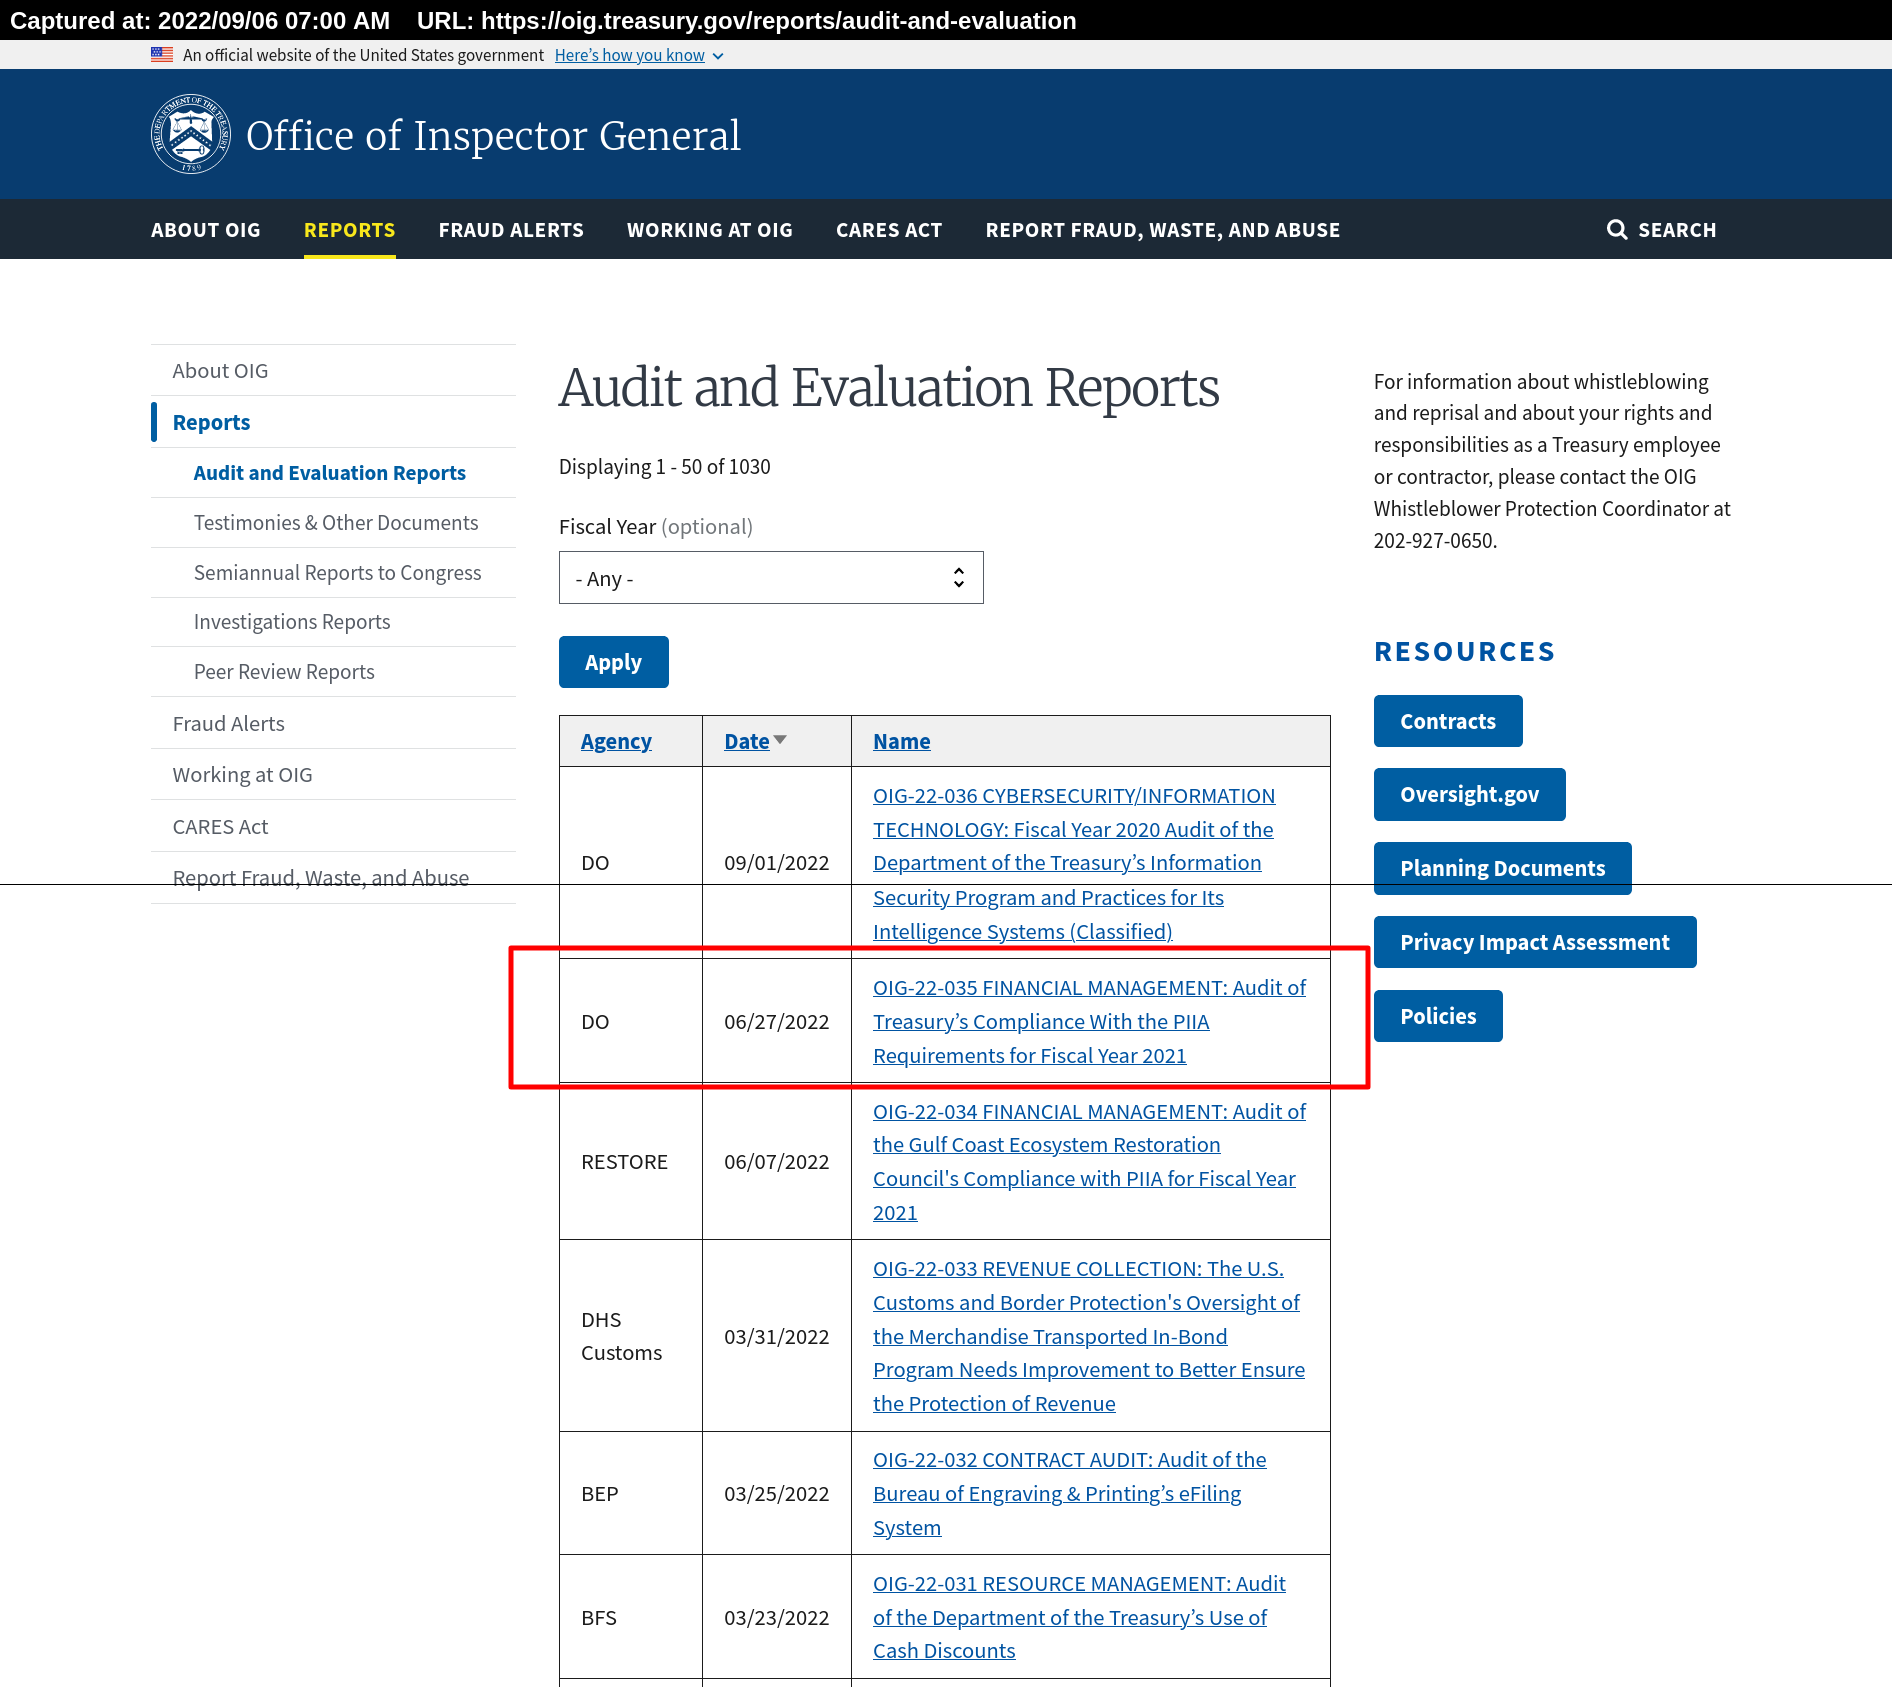Viewport: 1892px width, 1687px height.
Task: Click the 03/23/2022 date cell
Action: click(x=777, y=1618)
